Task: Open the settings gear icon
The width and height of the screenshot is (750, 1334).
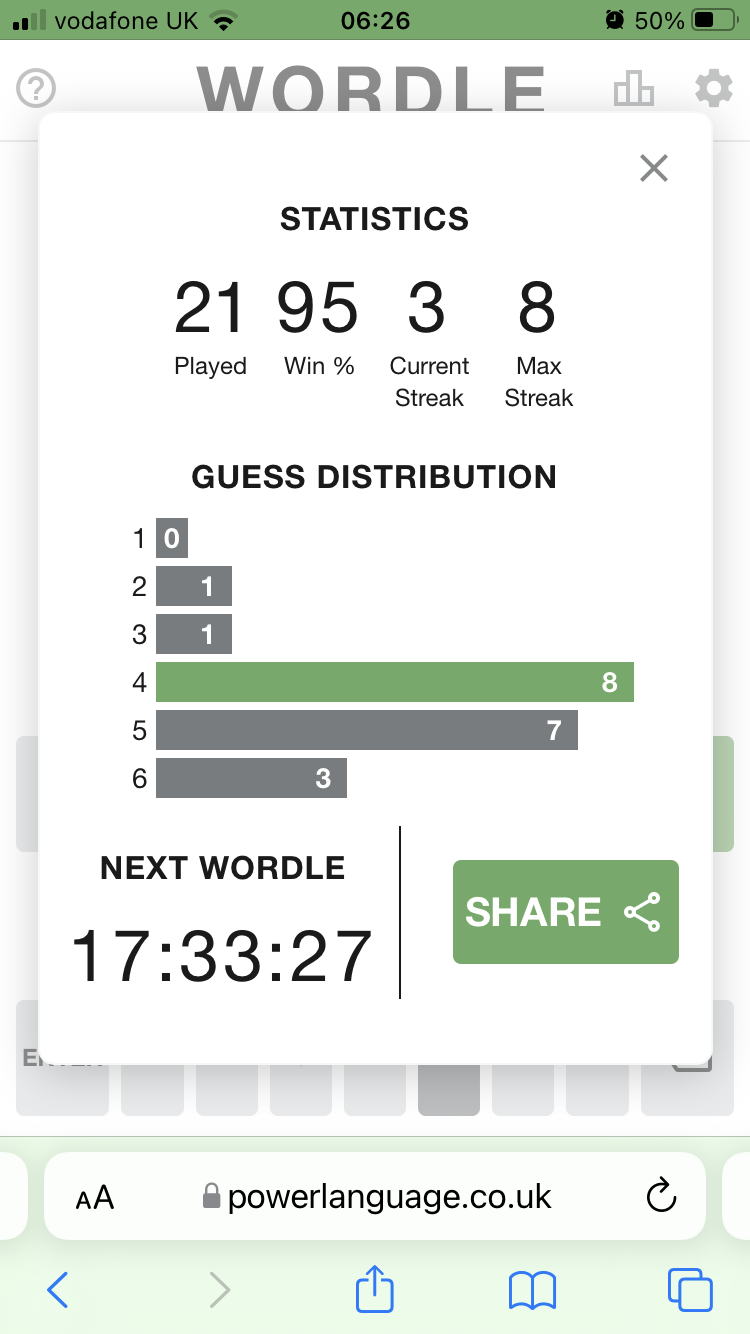Action: (x=714, y=89)
